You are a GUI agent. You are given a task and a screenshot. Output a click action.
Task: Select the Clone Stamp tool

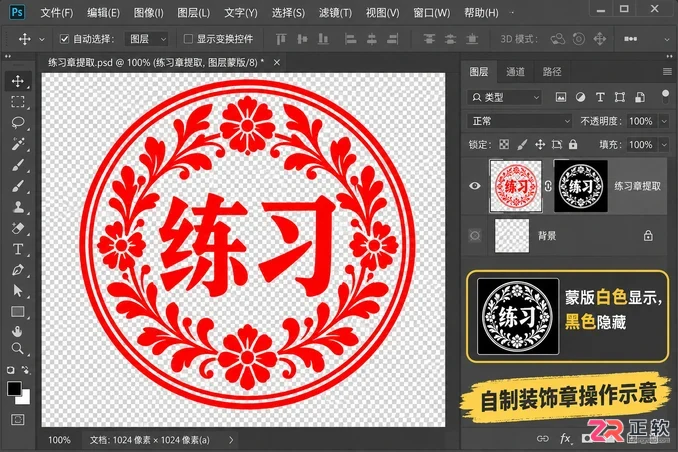coord(18,207)
